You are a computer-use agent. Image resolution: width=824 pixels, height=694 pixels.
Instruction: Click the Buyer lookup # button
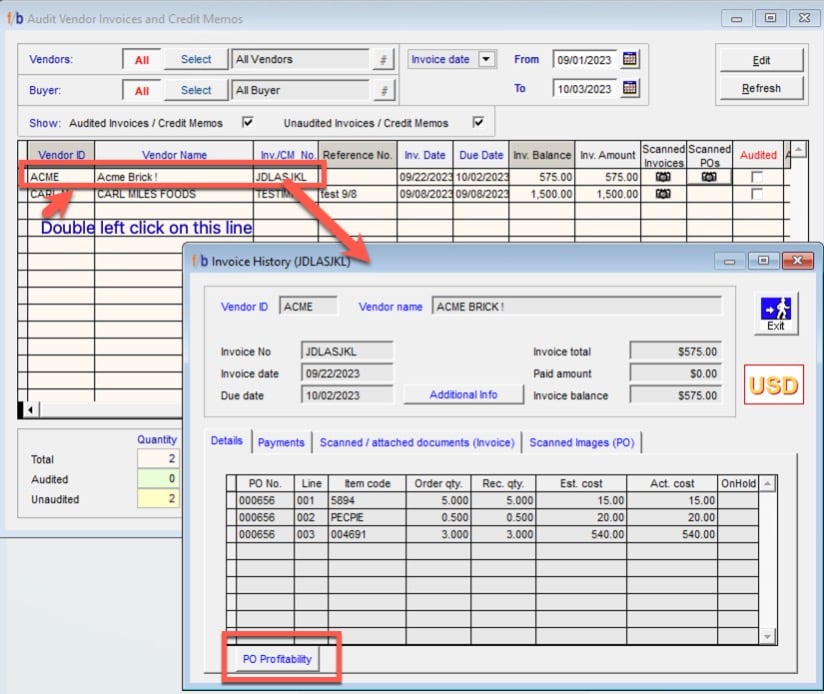point(381,91)
